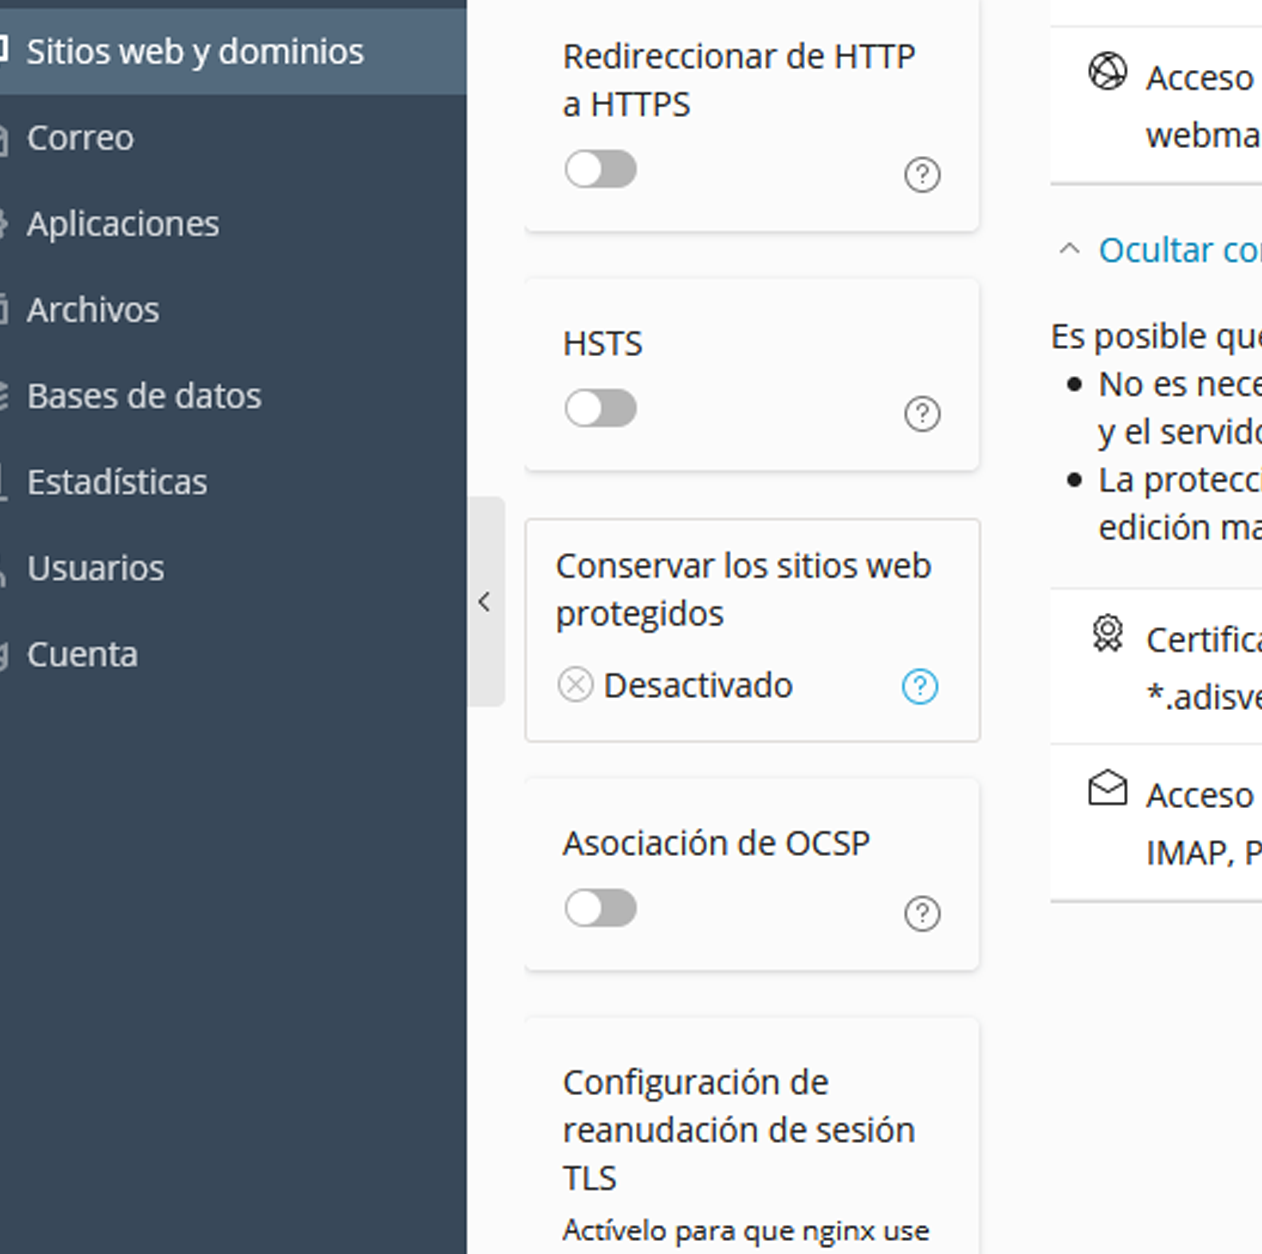1262x1254 pixels.
Task: Enable Redireccionar de HTTP a HTTPS switch
Action: point(601,169)
